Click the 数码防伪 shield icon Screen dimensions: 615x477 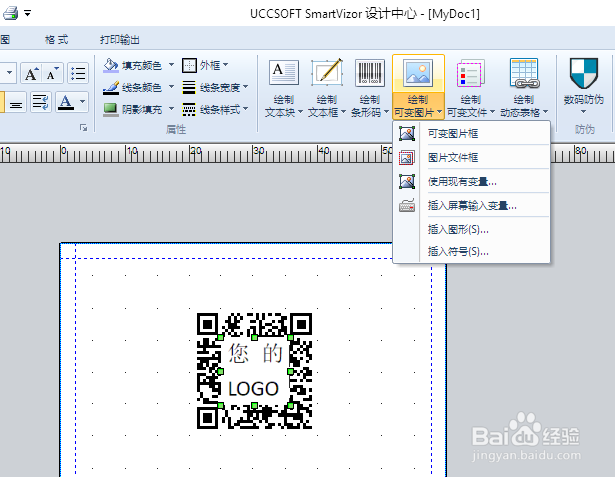tap(584, 73)
